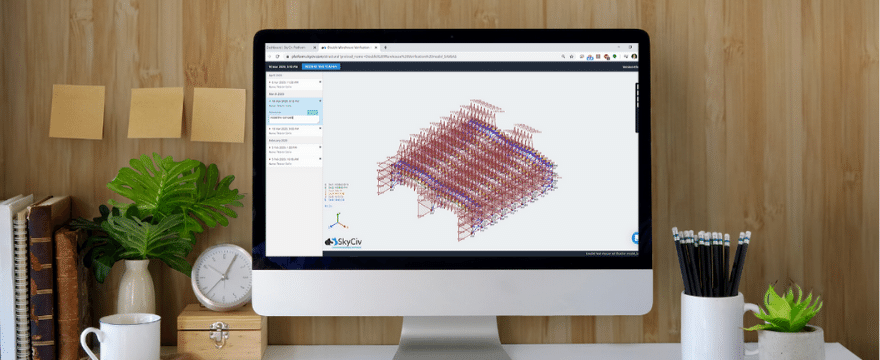
Task: Open dropdown arrow of second March revision
Action: click(320, 128)
